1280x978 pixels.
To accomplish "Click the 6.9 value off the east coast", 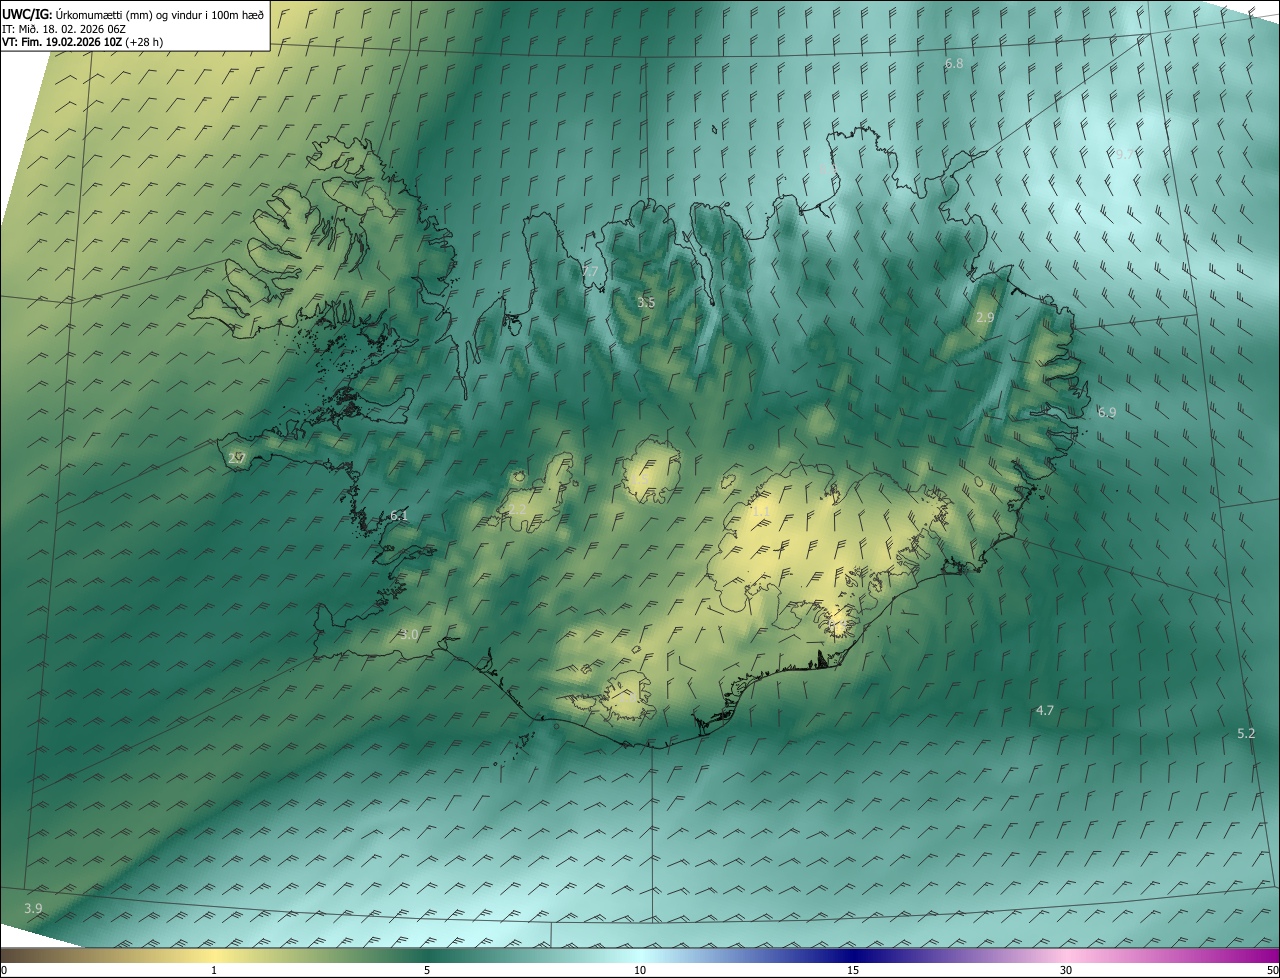I will (1106, 412).
